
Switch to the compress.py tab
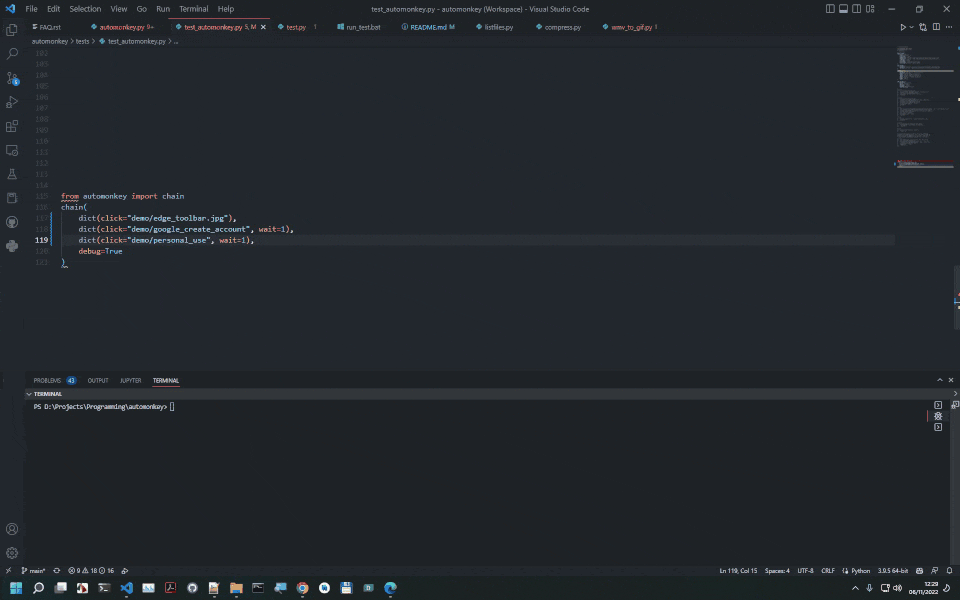point(557,27)
